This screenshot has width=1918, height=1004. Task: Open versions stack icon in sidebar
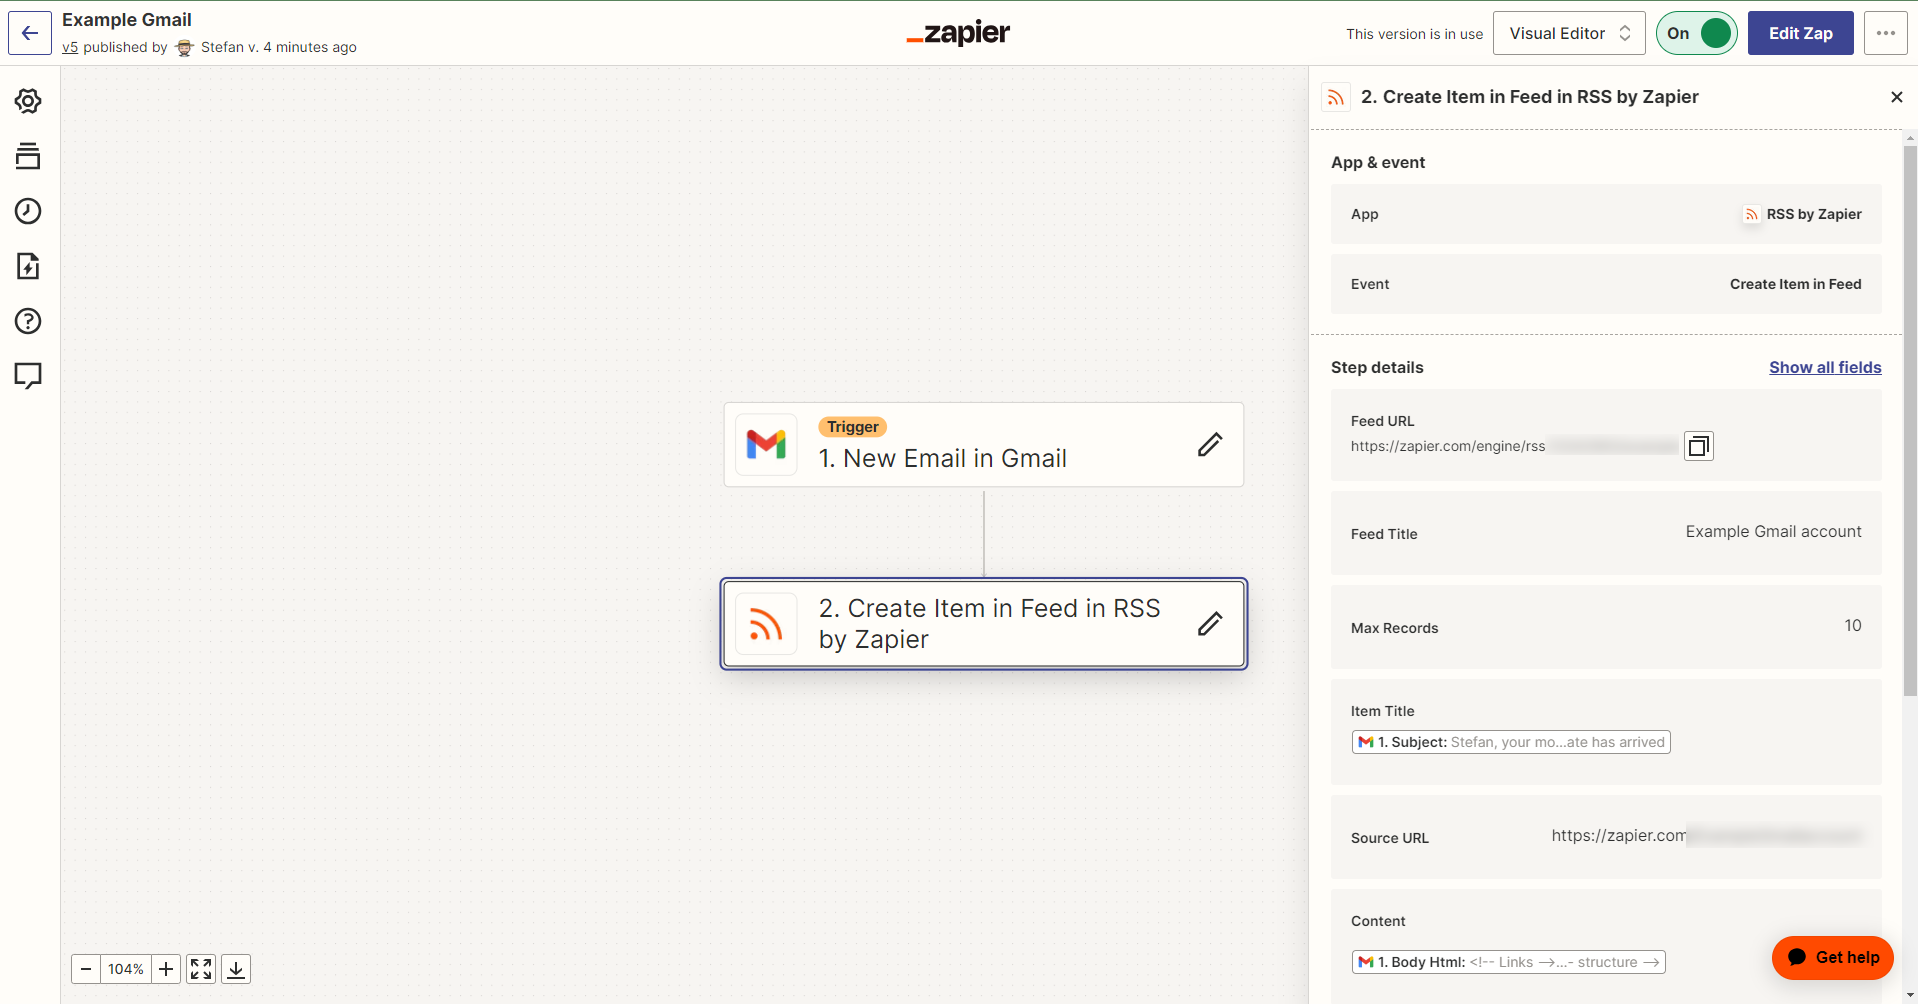pos(28,156)
